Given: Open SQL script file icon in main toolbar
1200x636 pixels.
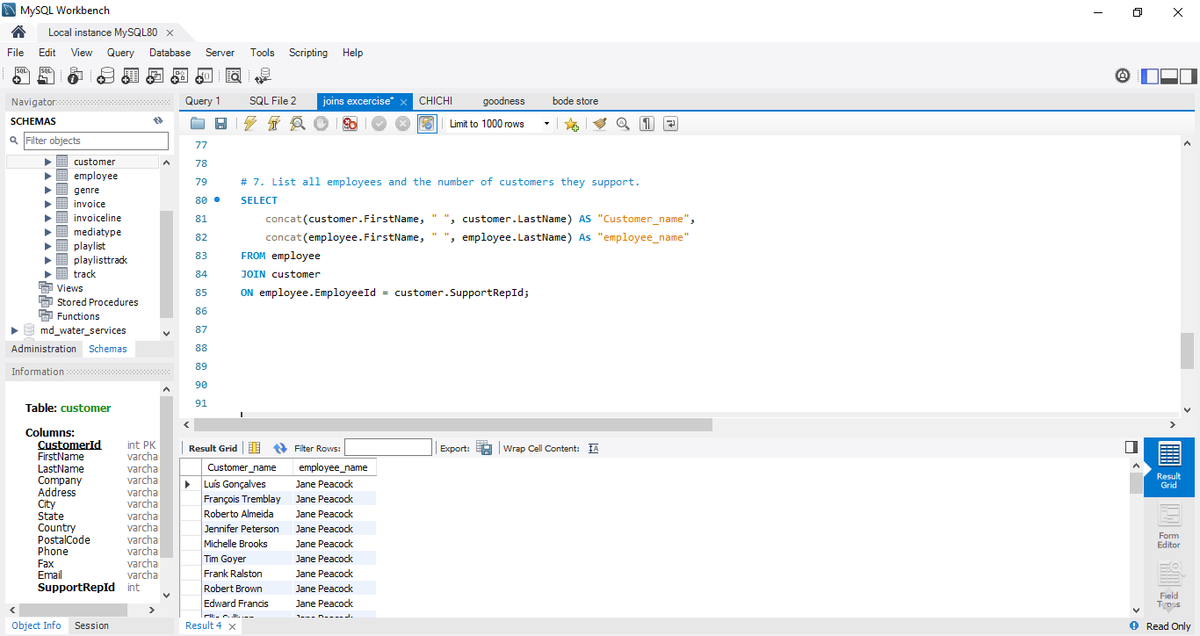Looking at the screenshot, I should point(46,74).
